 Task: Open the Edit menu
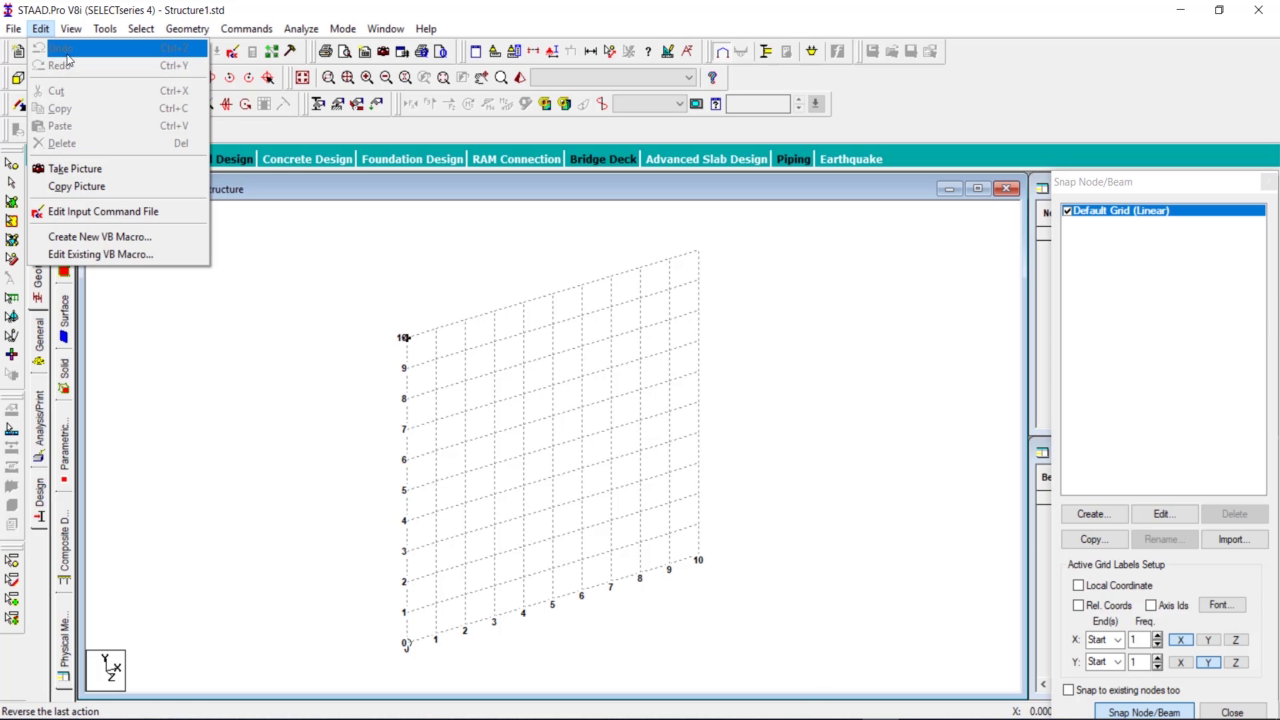pyautogui.click(x=40, y=29)
